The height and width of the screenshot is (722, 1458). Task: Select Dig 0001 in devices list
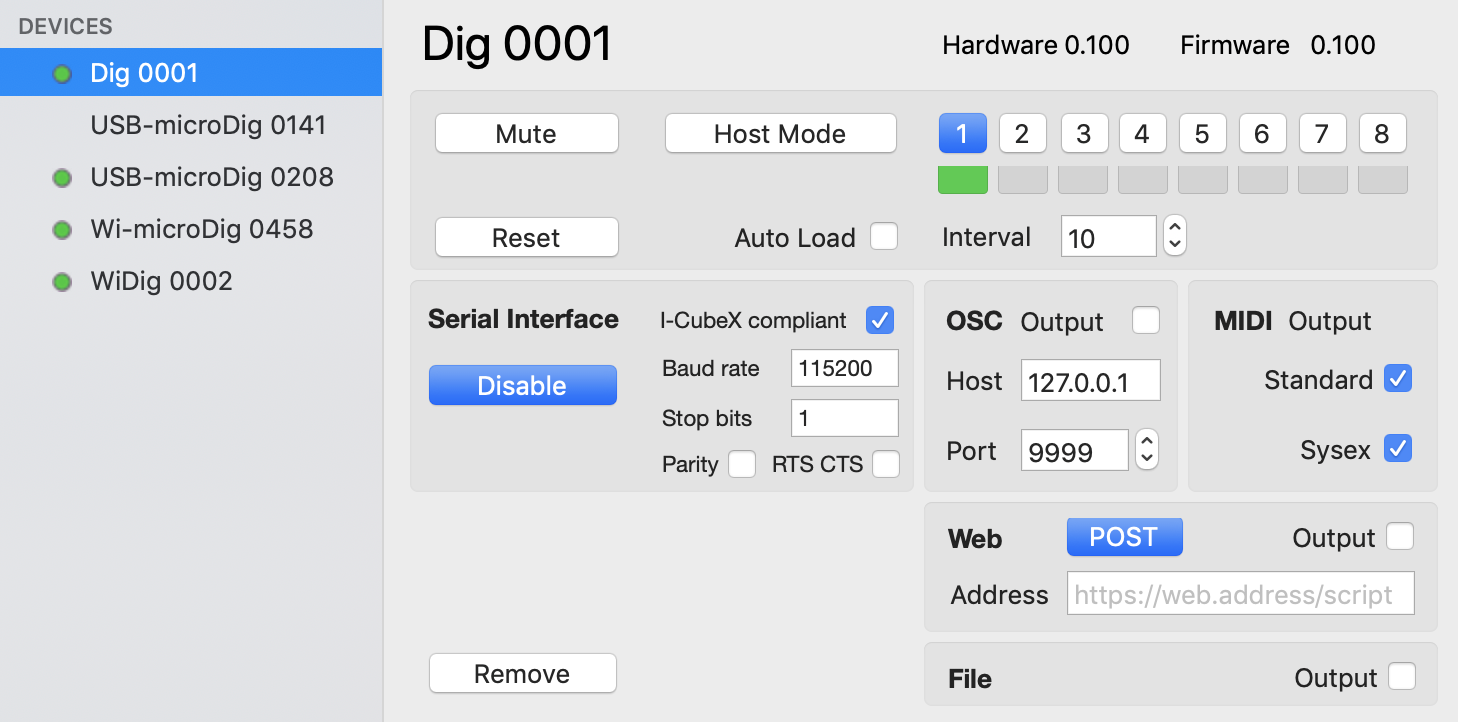(191, 73)
